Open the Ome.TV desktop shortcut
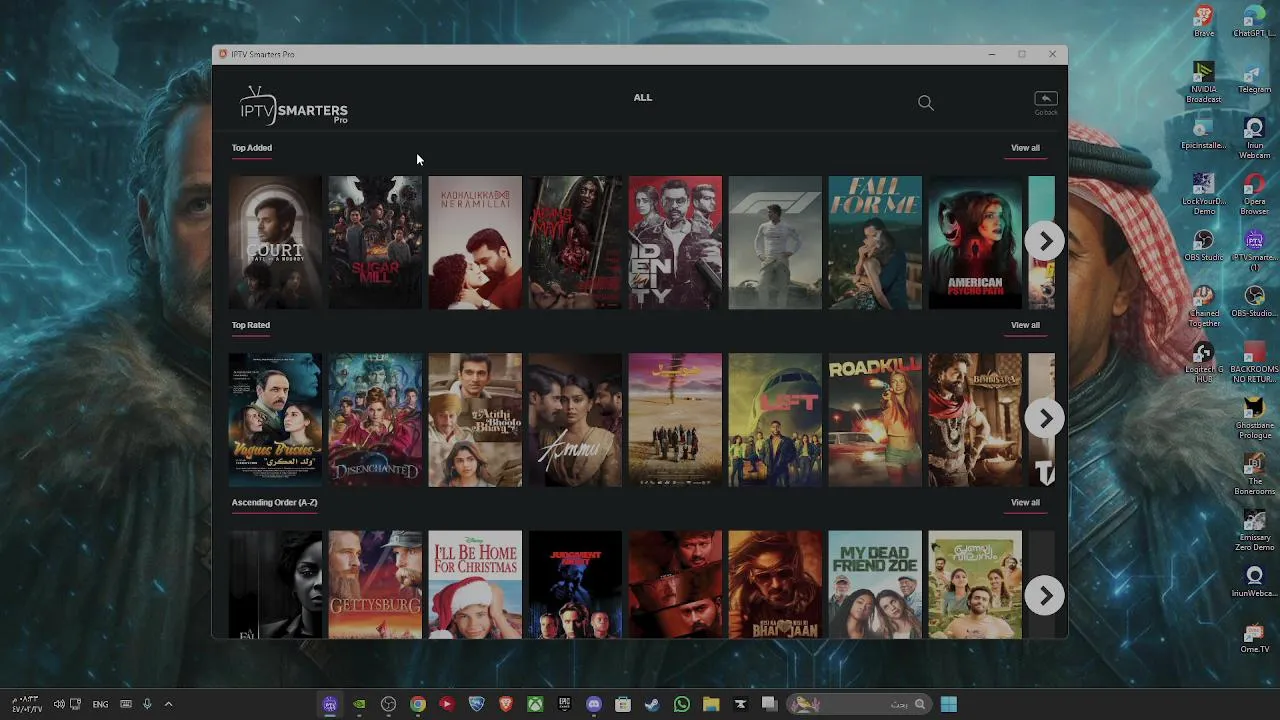Image resolution: width=1280 pixels, height=720 pixels. [1254, 638]
